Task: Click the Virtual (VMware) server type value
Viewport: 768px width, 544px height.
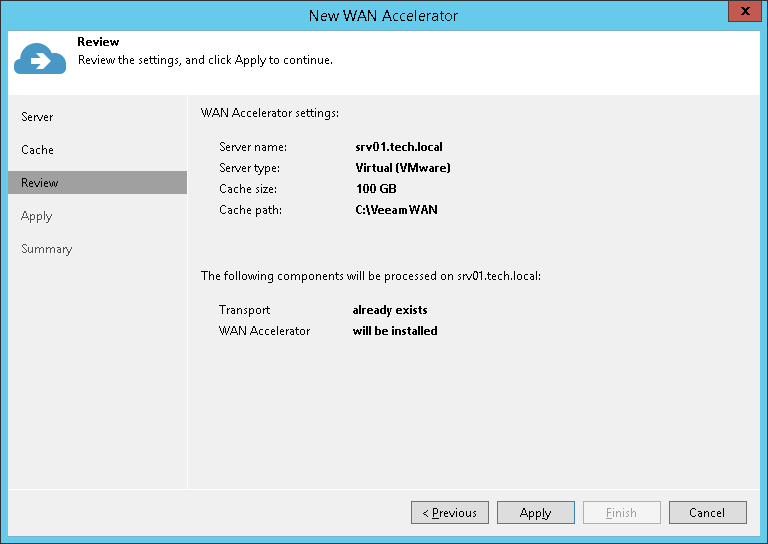Action: 403,168
